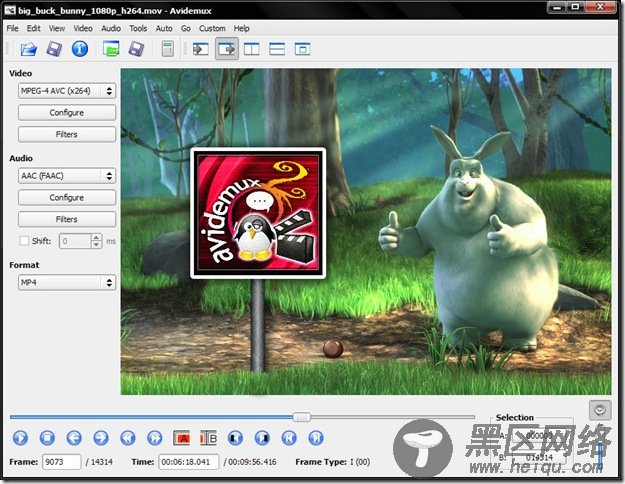Image resolution: width=625 pixels, height=484 pixels.
Task: Select the side-by-side preview layout icon
Action: click(252, 49)
